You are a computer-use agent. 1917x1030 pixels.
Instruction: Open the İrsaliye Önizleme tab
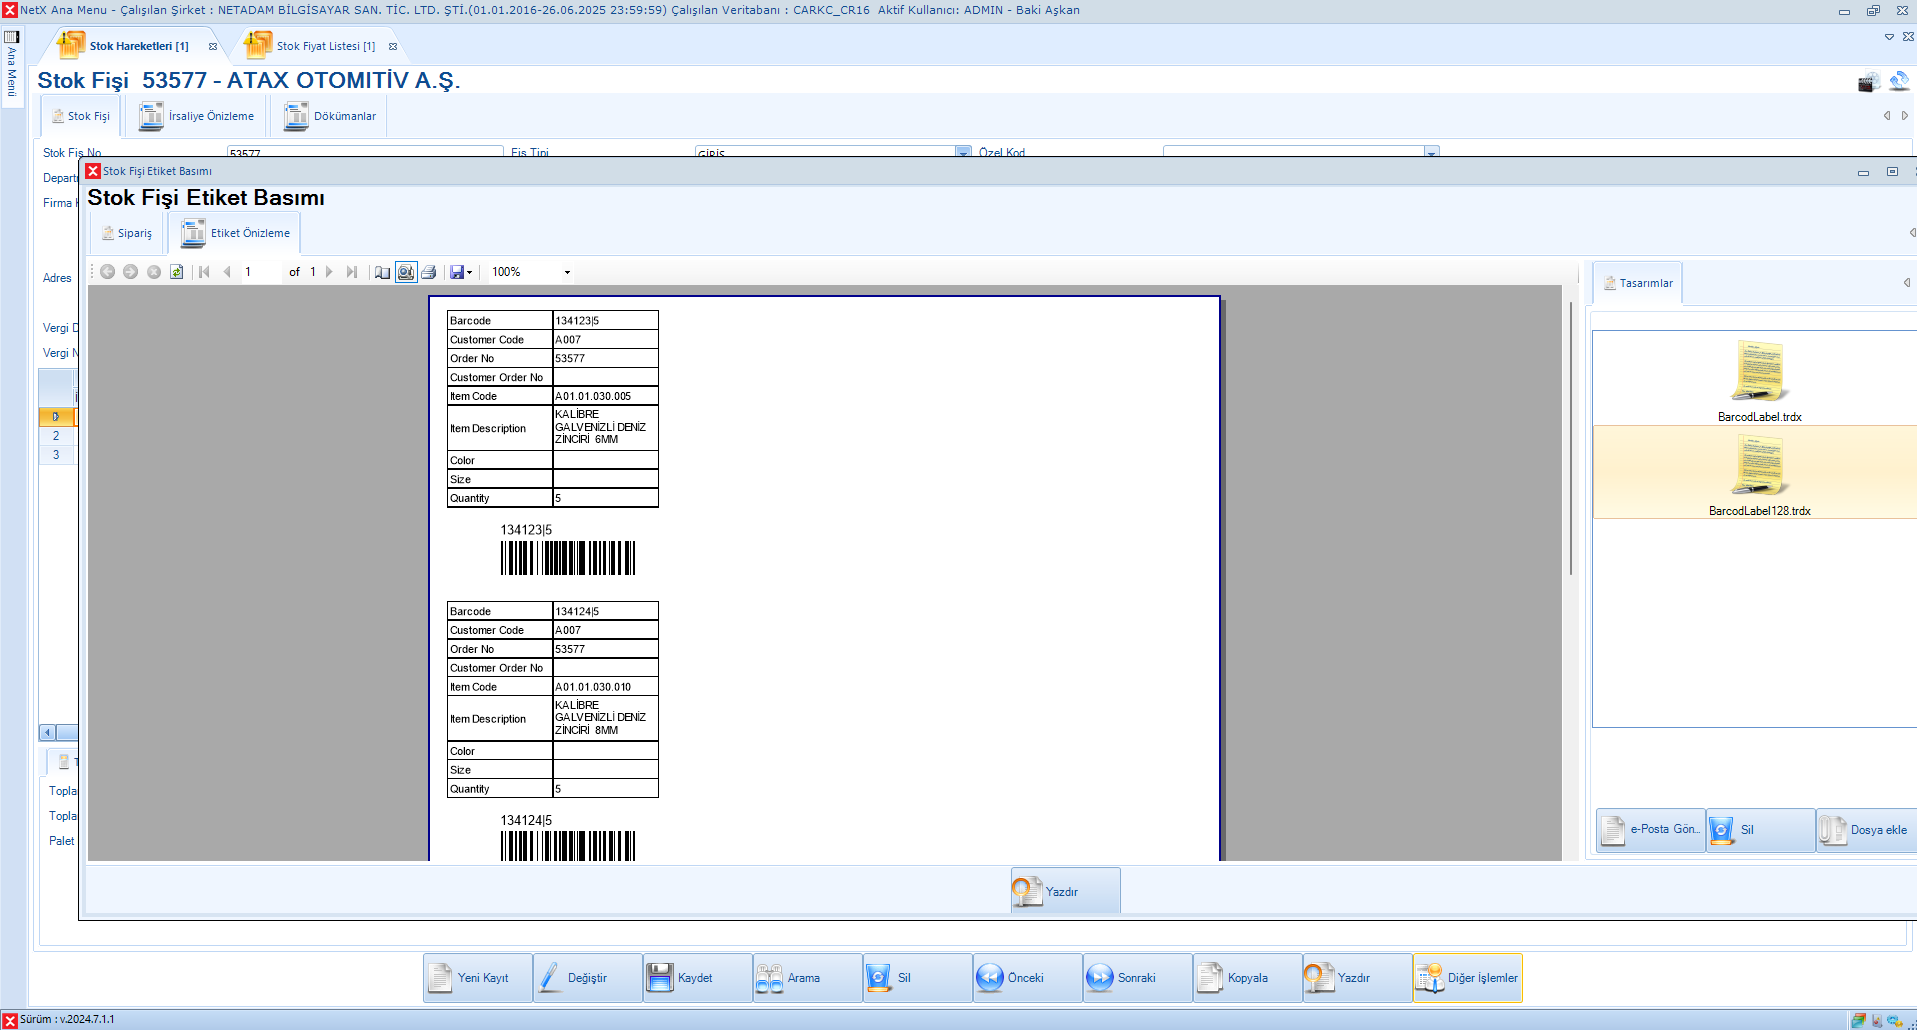coord(197,116)
